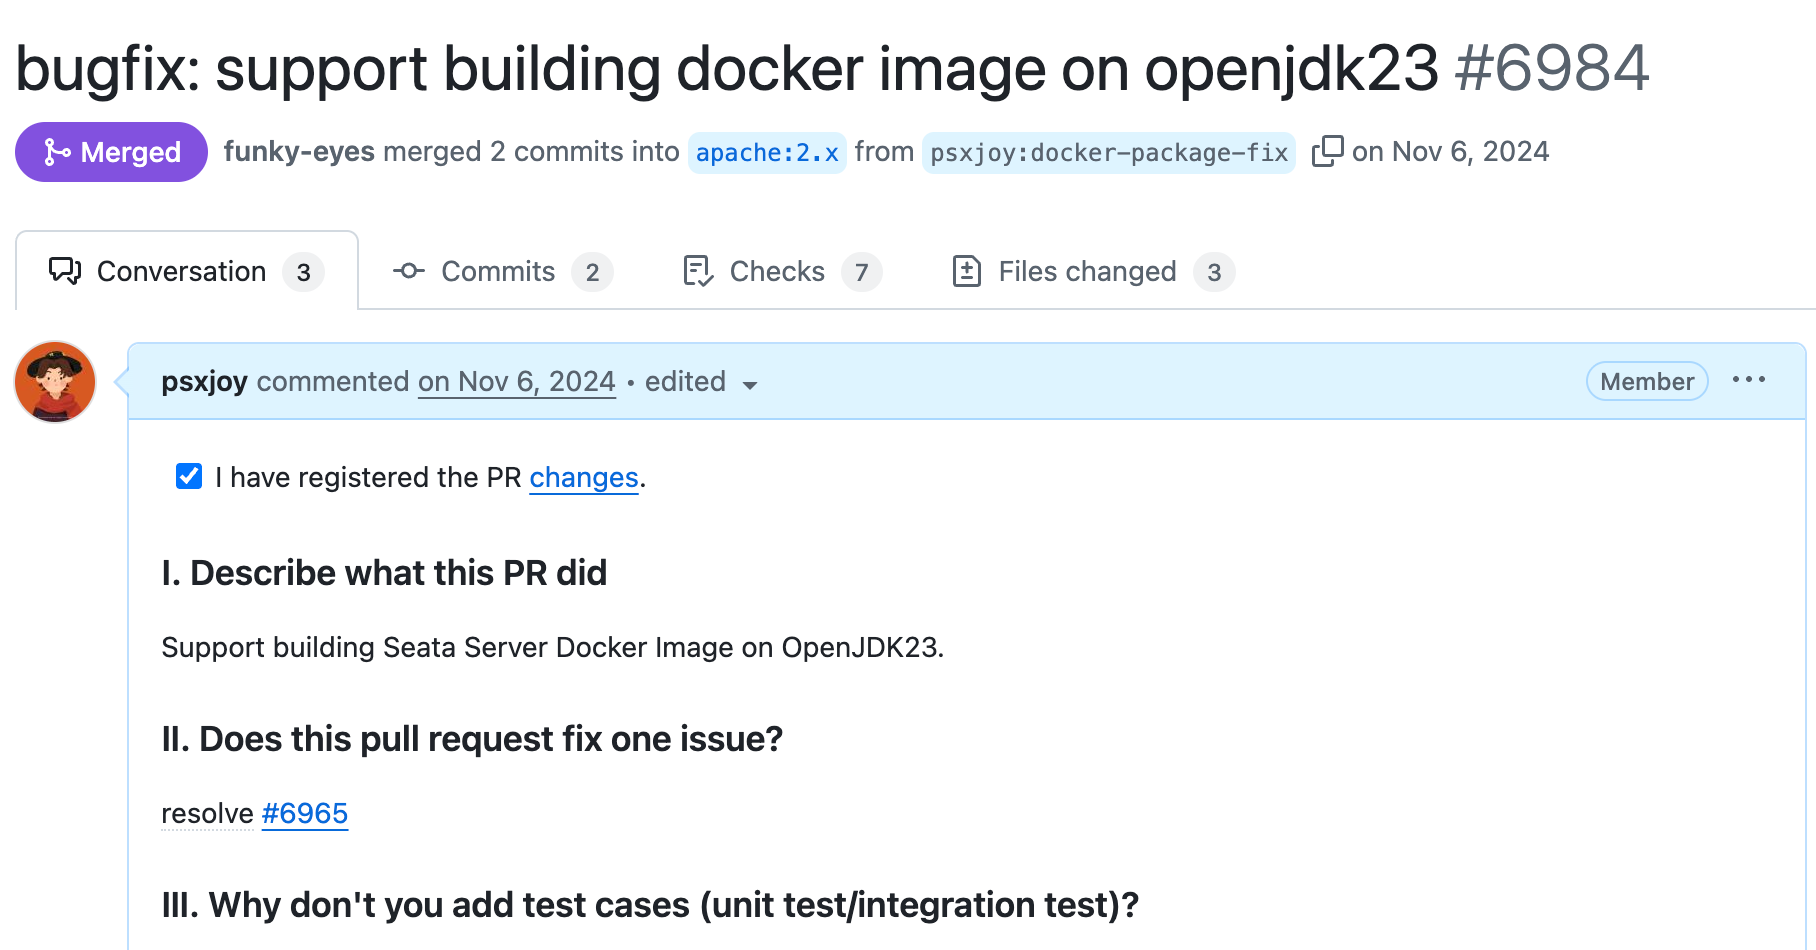The height and width of the screenshot is (950, 1816).
Task: Open the comment options kebab menu
Action: [1749, 380]
